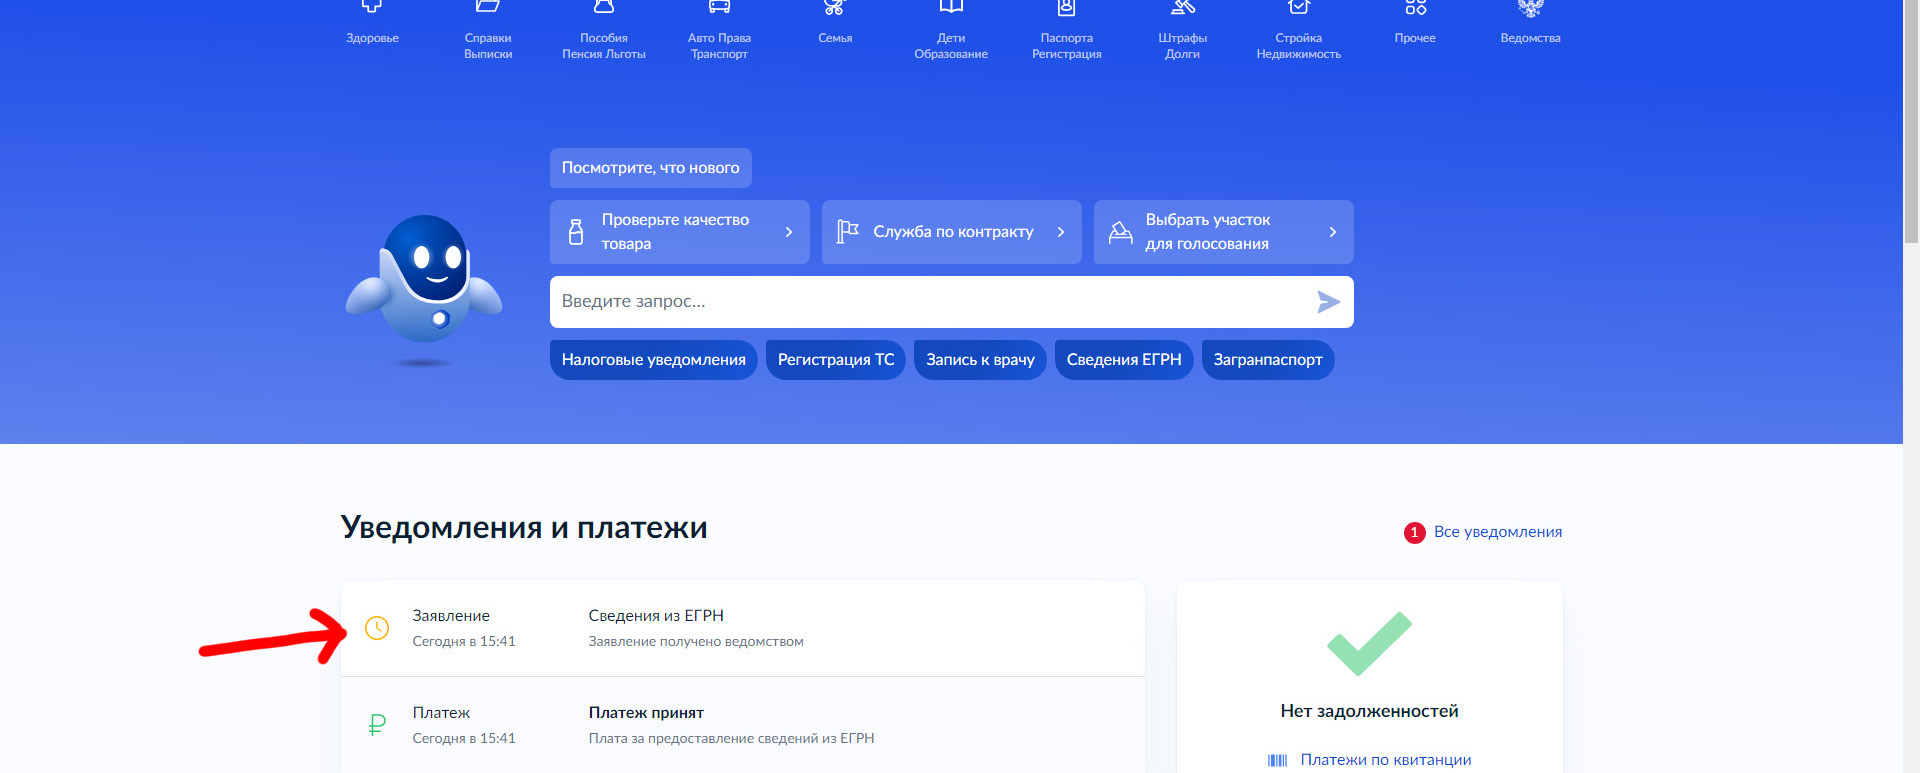Open the Ведомства category
This screenshot has height=773, width=1920.
click(1530, 25)
